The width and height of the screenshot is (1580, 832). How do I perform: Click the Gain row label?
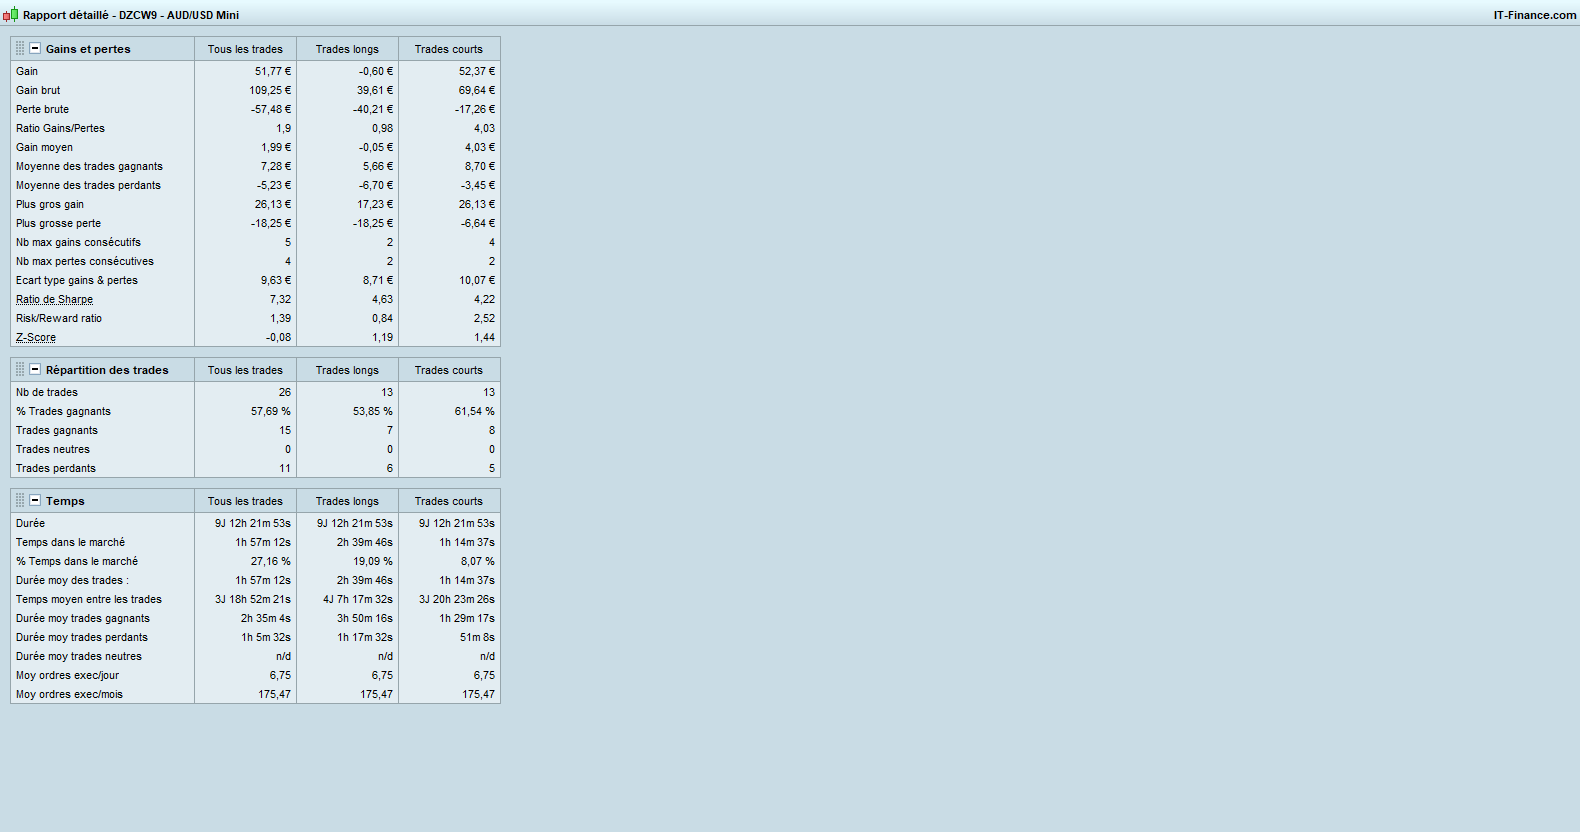click(x=27, y=71)
